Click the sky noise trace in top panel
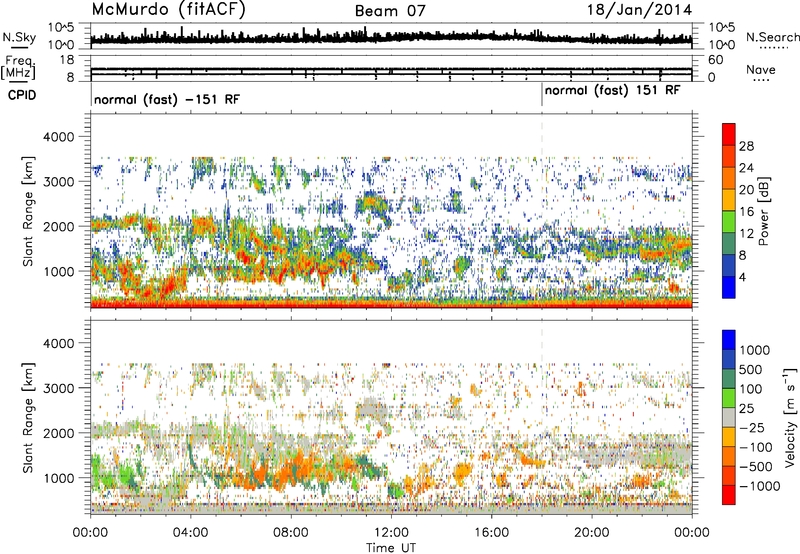 [x=391, y=38]
